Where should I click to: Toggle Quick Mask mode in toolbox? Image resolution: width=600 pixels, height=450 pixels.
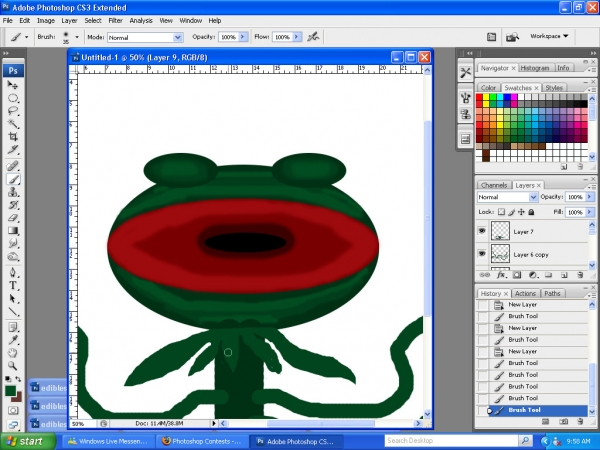point(13,411)
